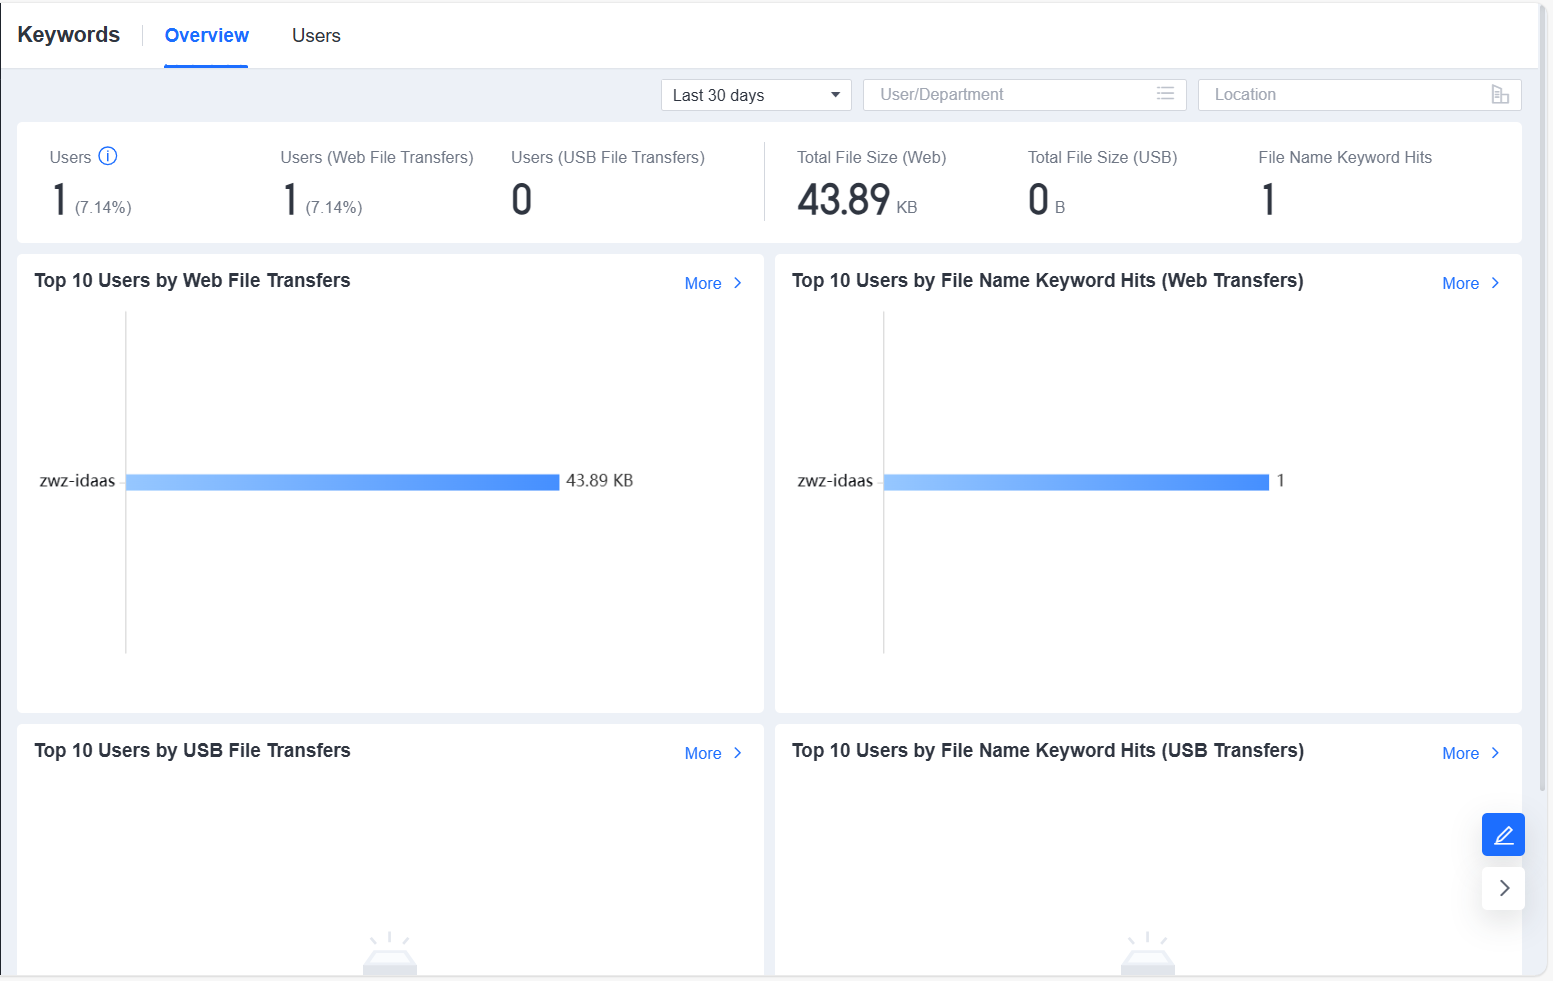Click the zwz-idaas bar in keyword hits chart
This screenshot has width=1553, height=981.
coord(1076,482)
